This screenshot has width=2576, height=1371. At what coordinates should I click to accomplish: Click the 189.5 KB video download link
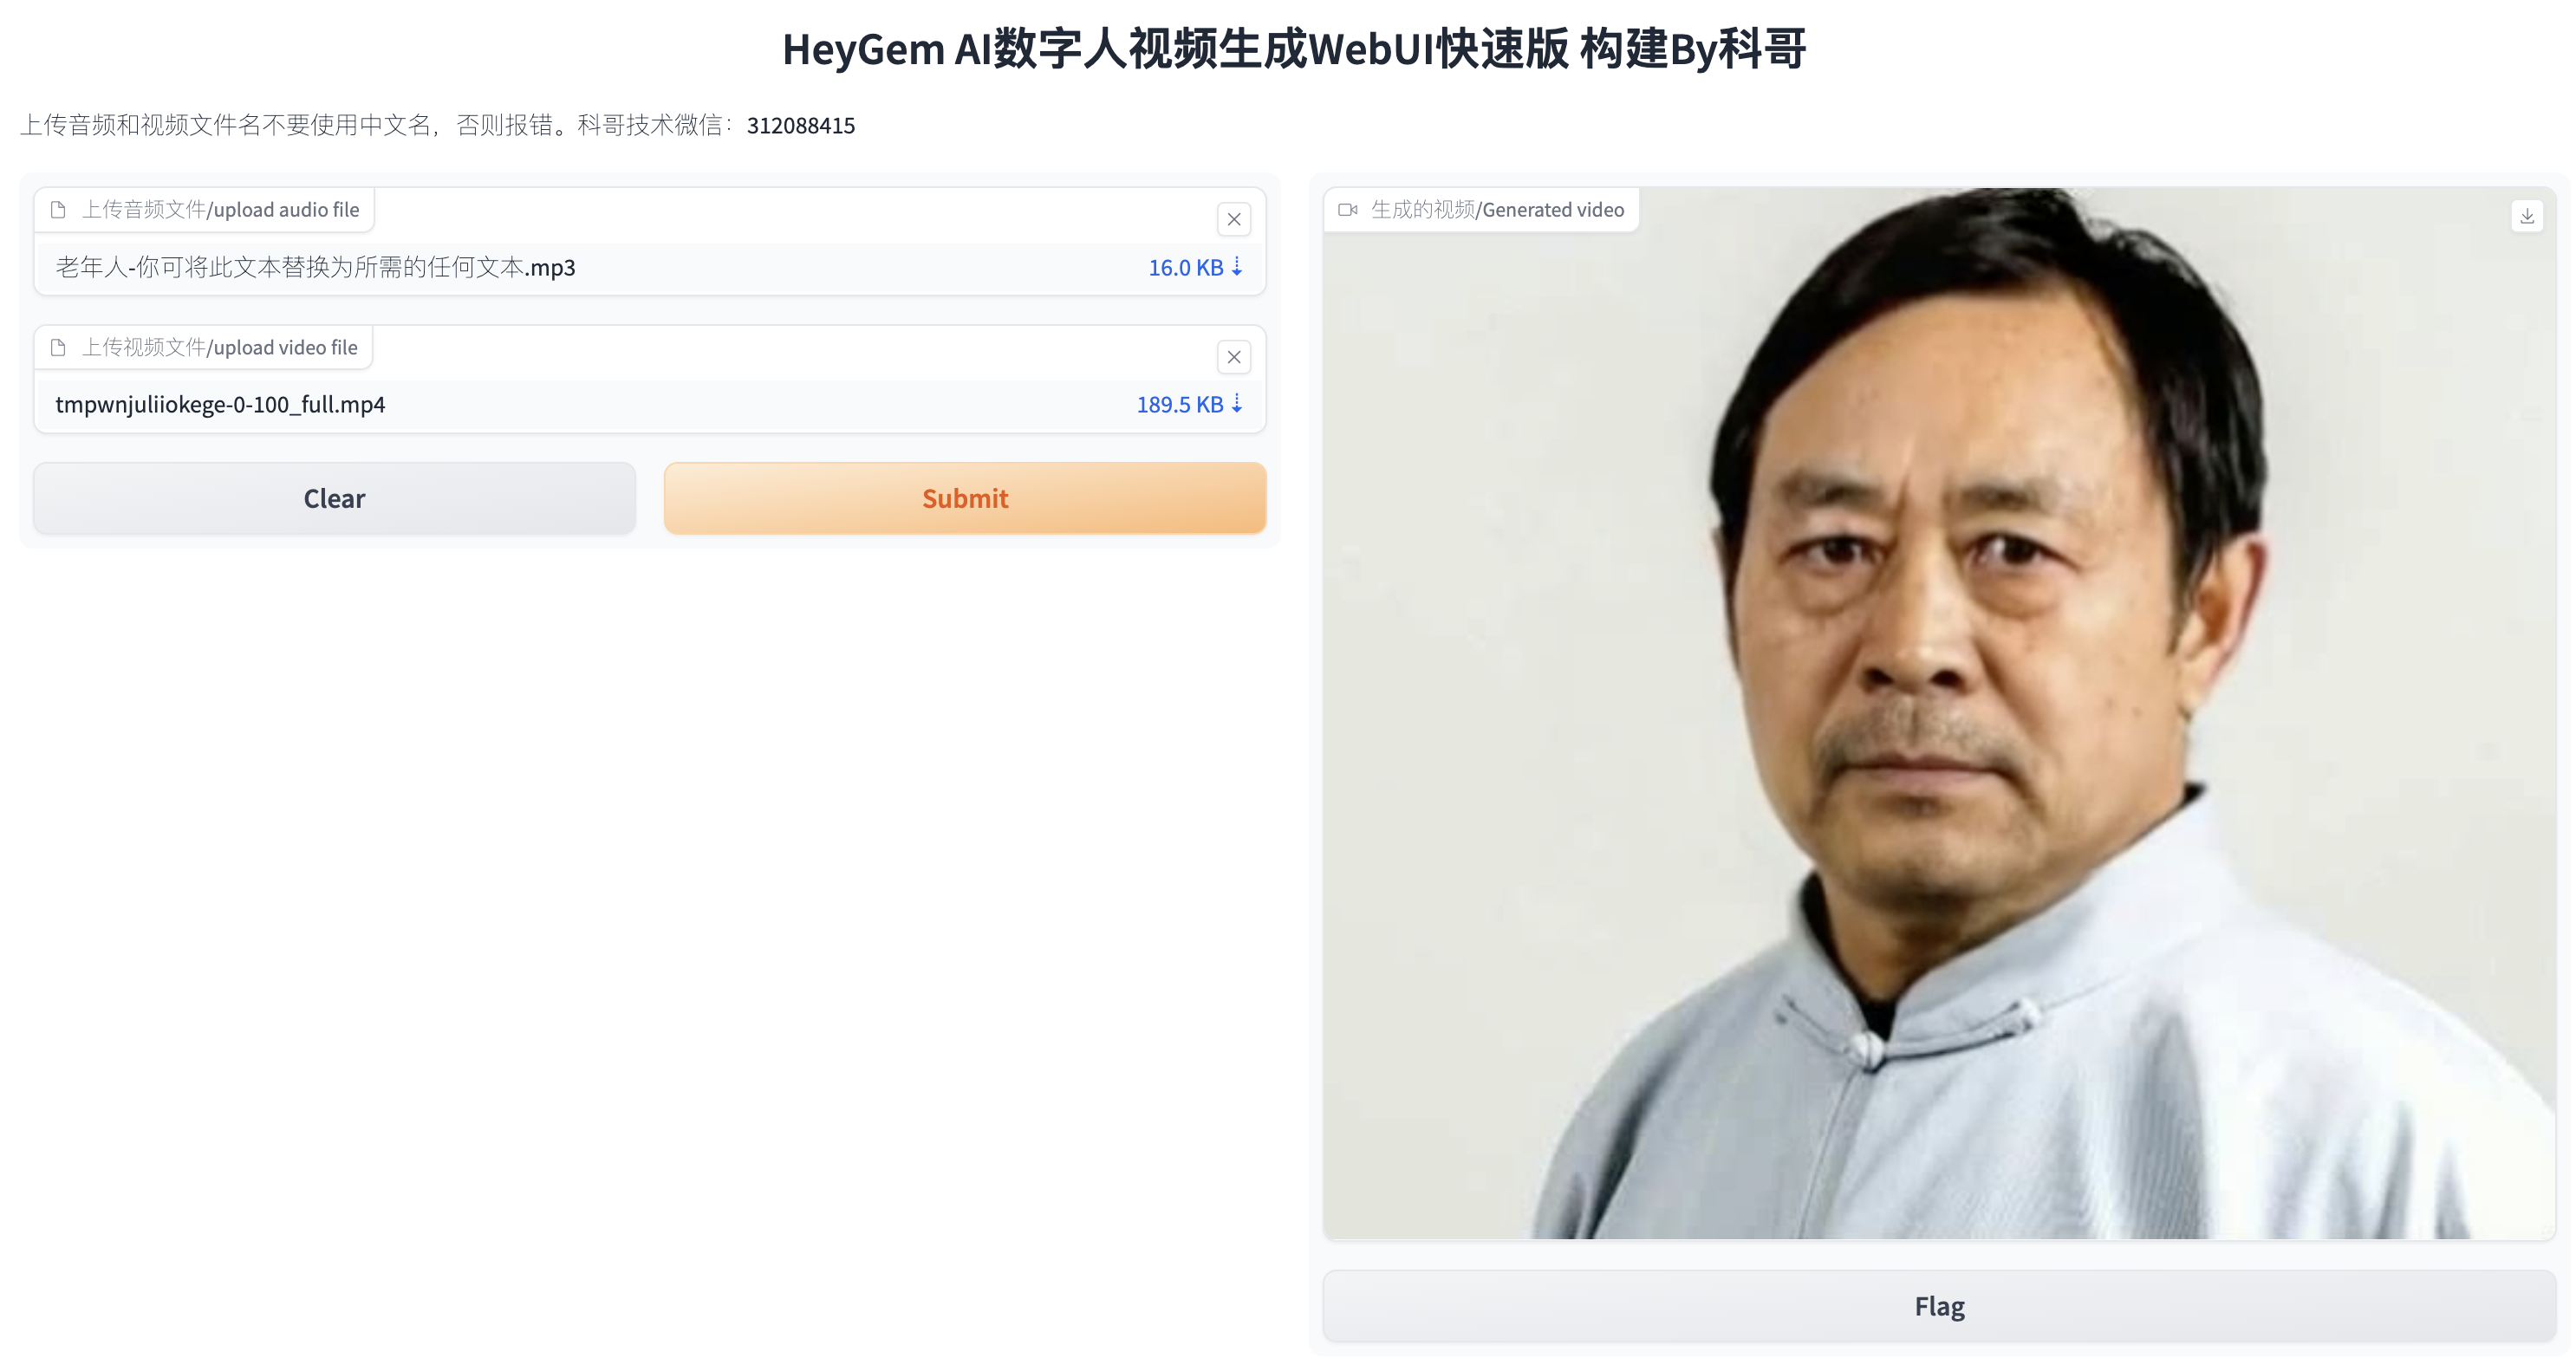click(1189, 404)
